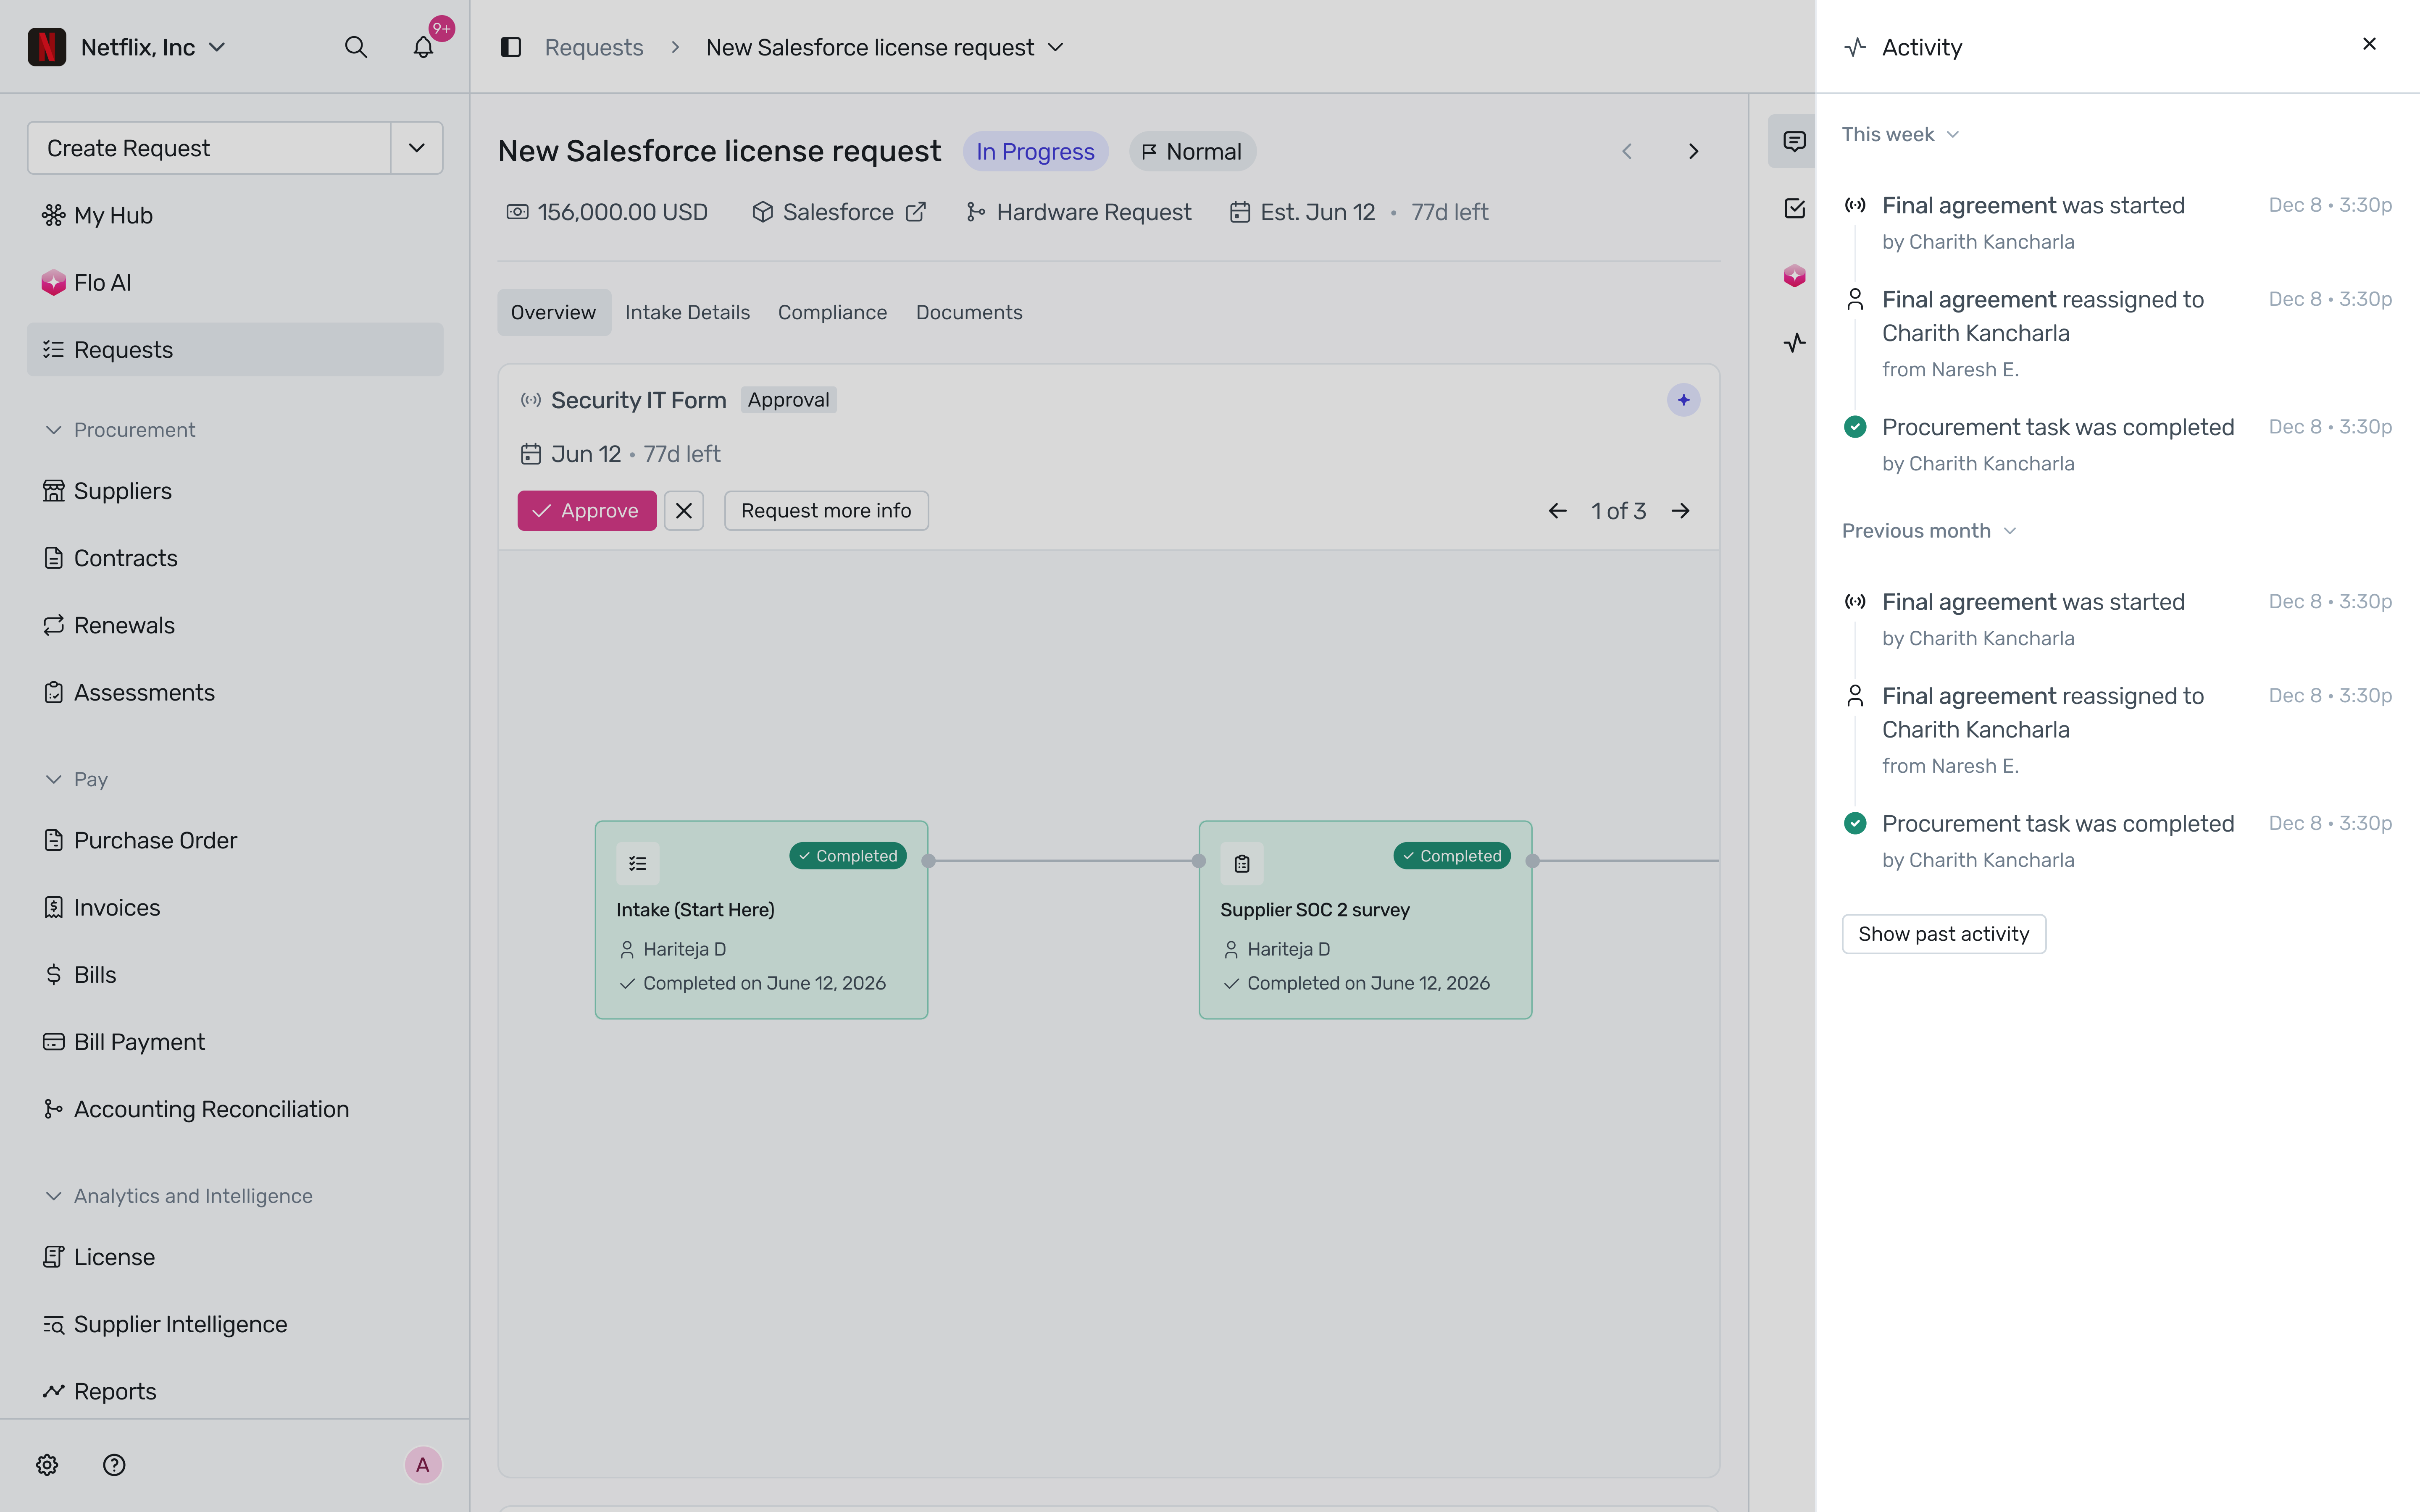Open Salesforce supplier external link icon
2420x1512 pixels.
[916, 212]
